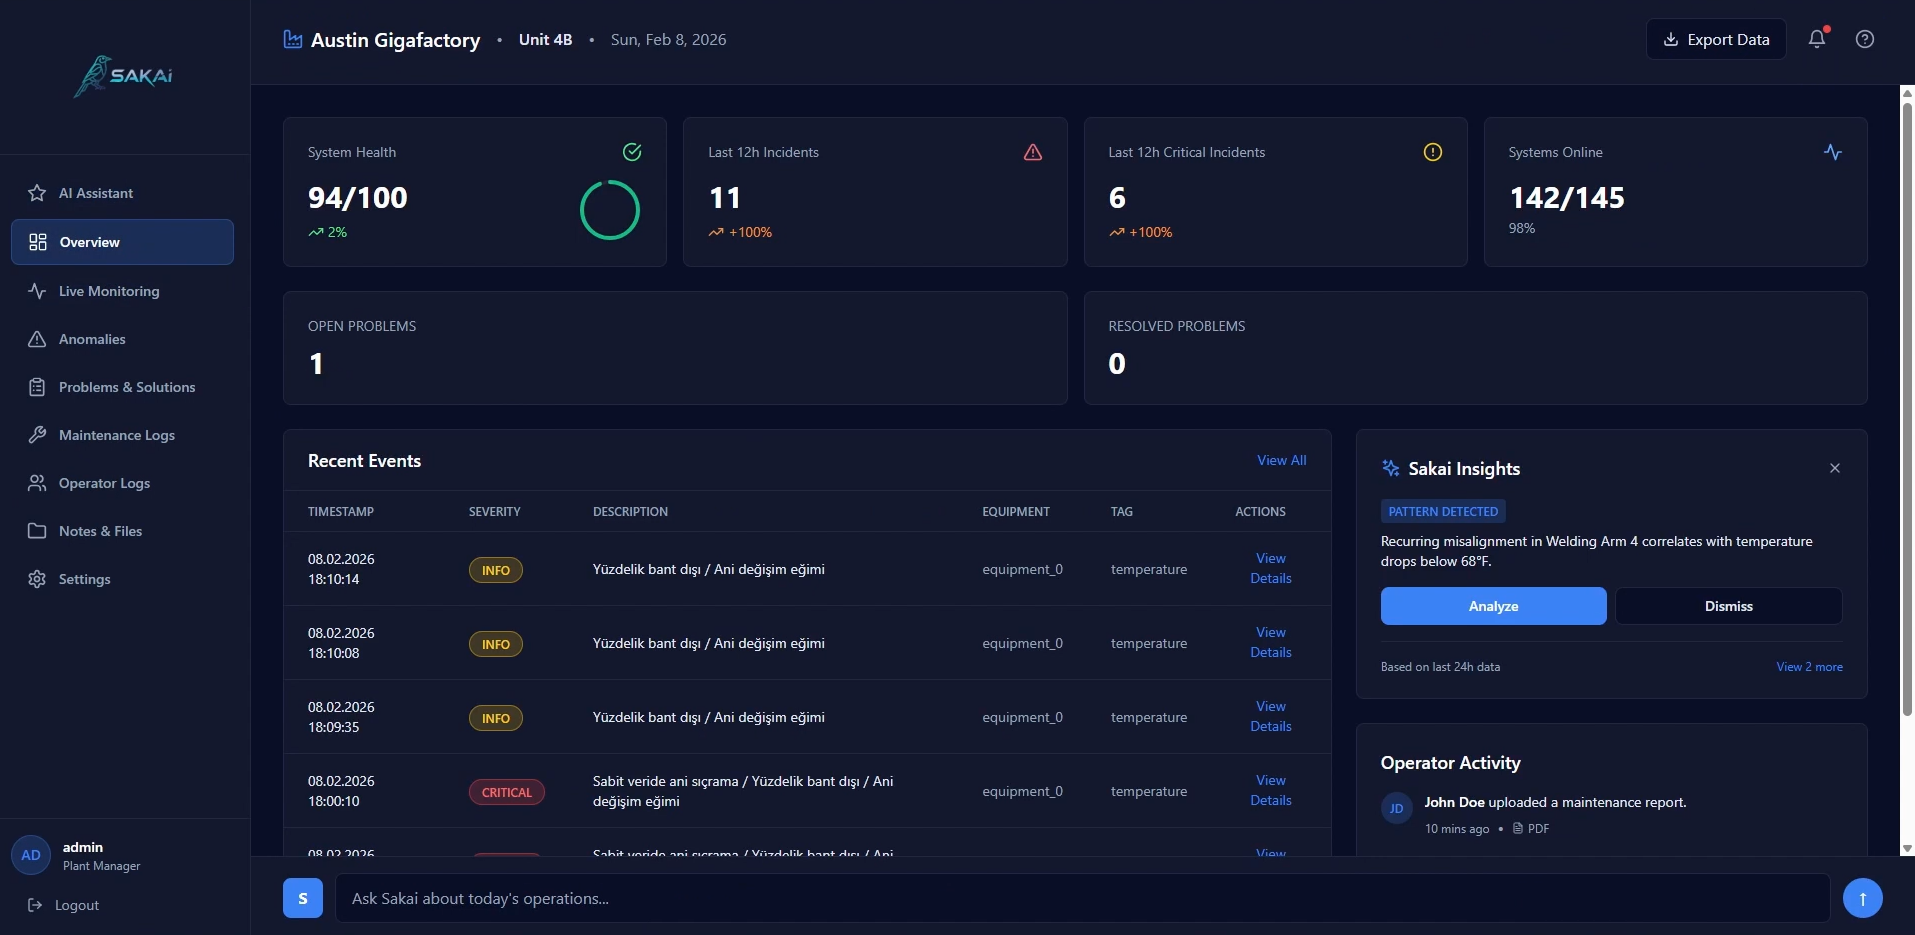Screen dimensions: 1915x935
Task: Click the System Health green checkmark icon
Action: point(632,152)
